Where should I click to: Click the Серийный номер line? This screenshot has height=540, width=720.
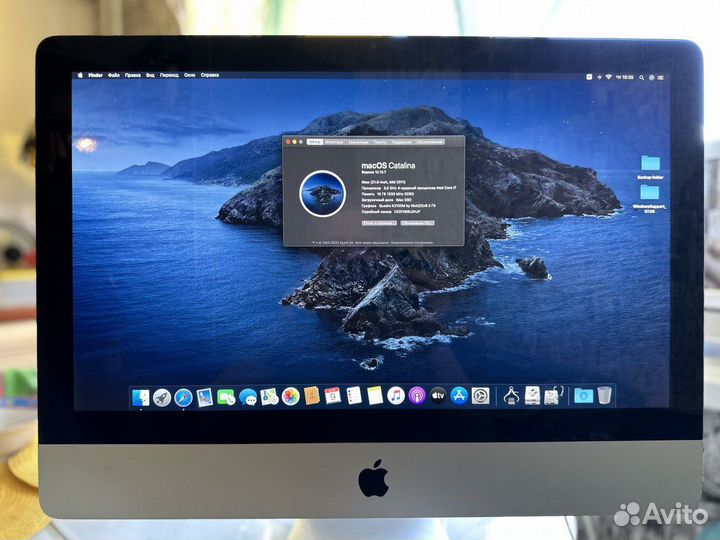391,212
